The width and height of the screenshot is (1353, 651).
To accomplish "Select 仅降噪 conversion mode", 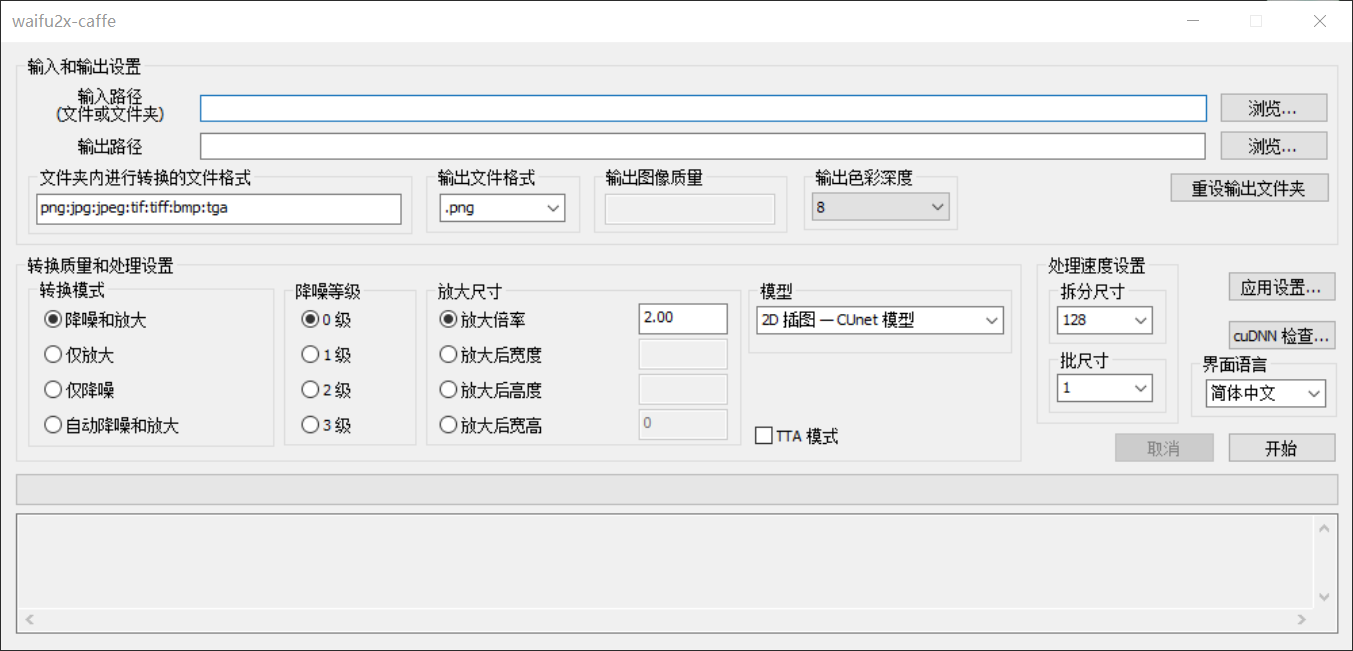I will coord(54,390).
